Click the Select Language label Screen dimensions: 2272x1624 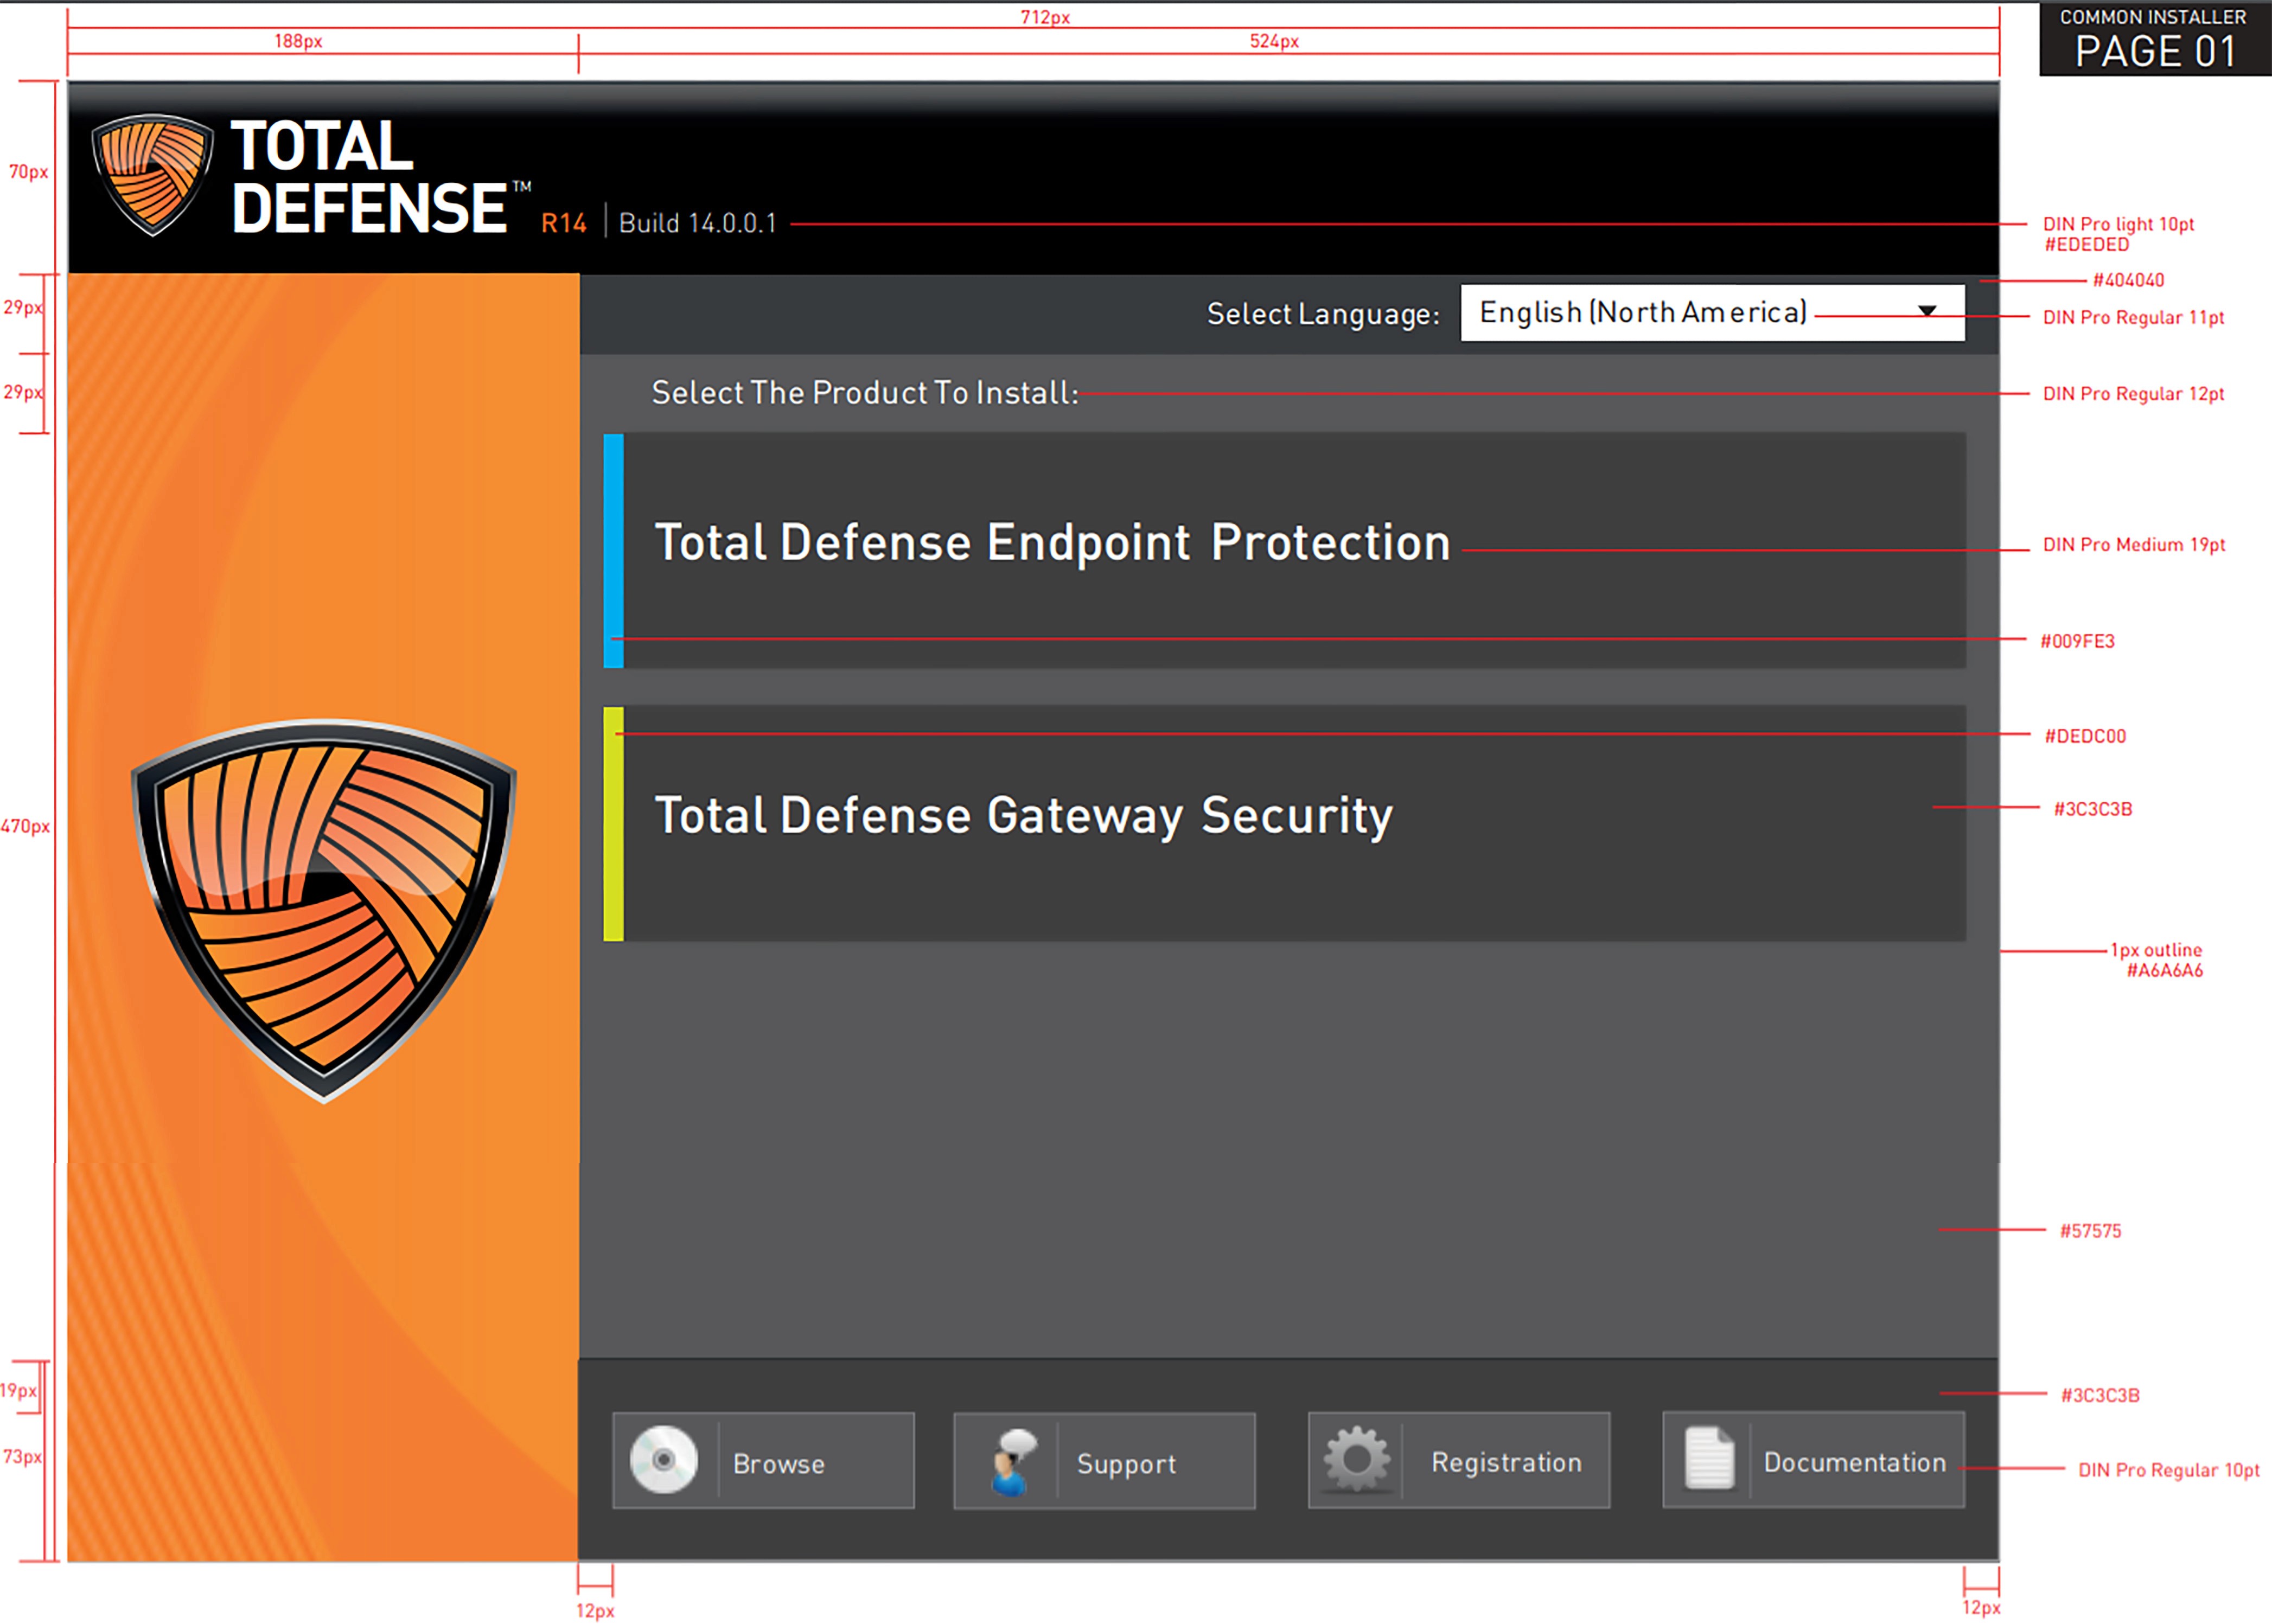(1322, 314)
